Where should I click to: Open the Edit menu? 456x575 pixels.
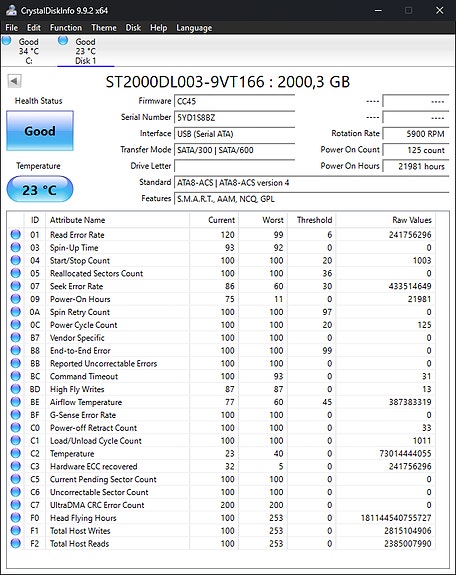click(33, 28)
